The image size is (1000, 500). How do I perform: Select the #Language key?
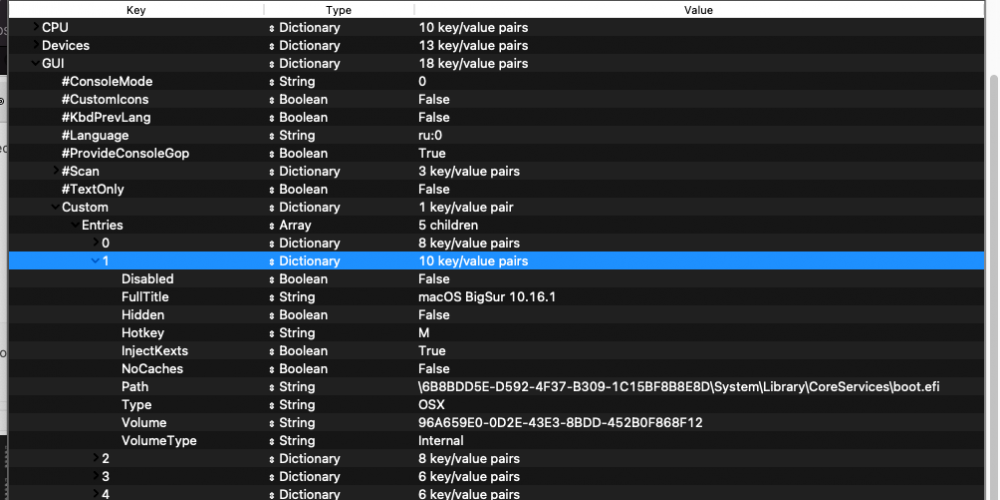click(95, 135)
